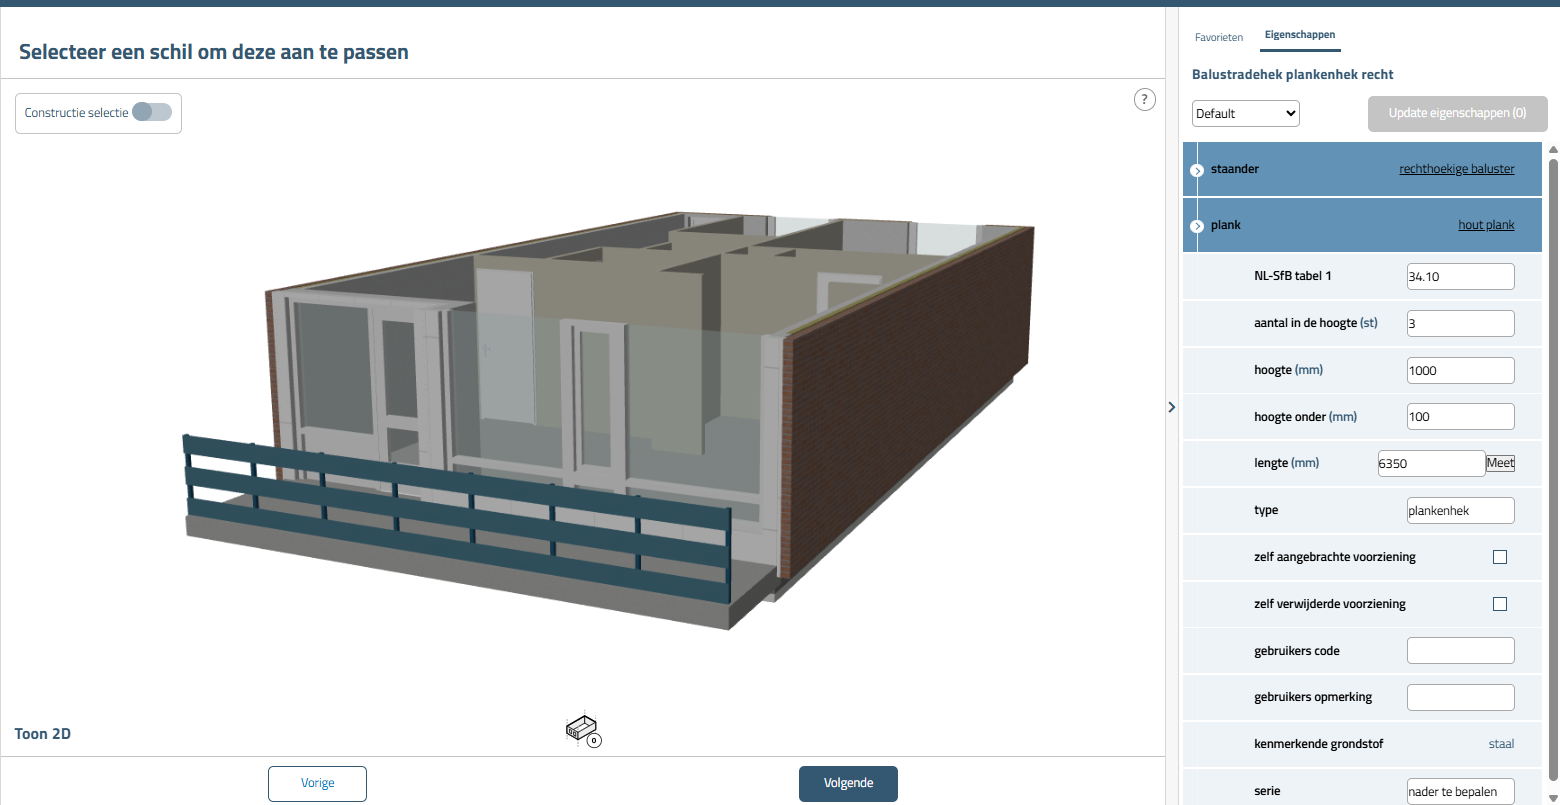Expand the staander section header
This screenshot has width=1560, height=805.
click(1300, 169)
